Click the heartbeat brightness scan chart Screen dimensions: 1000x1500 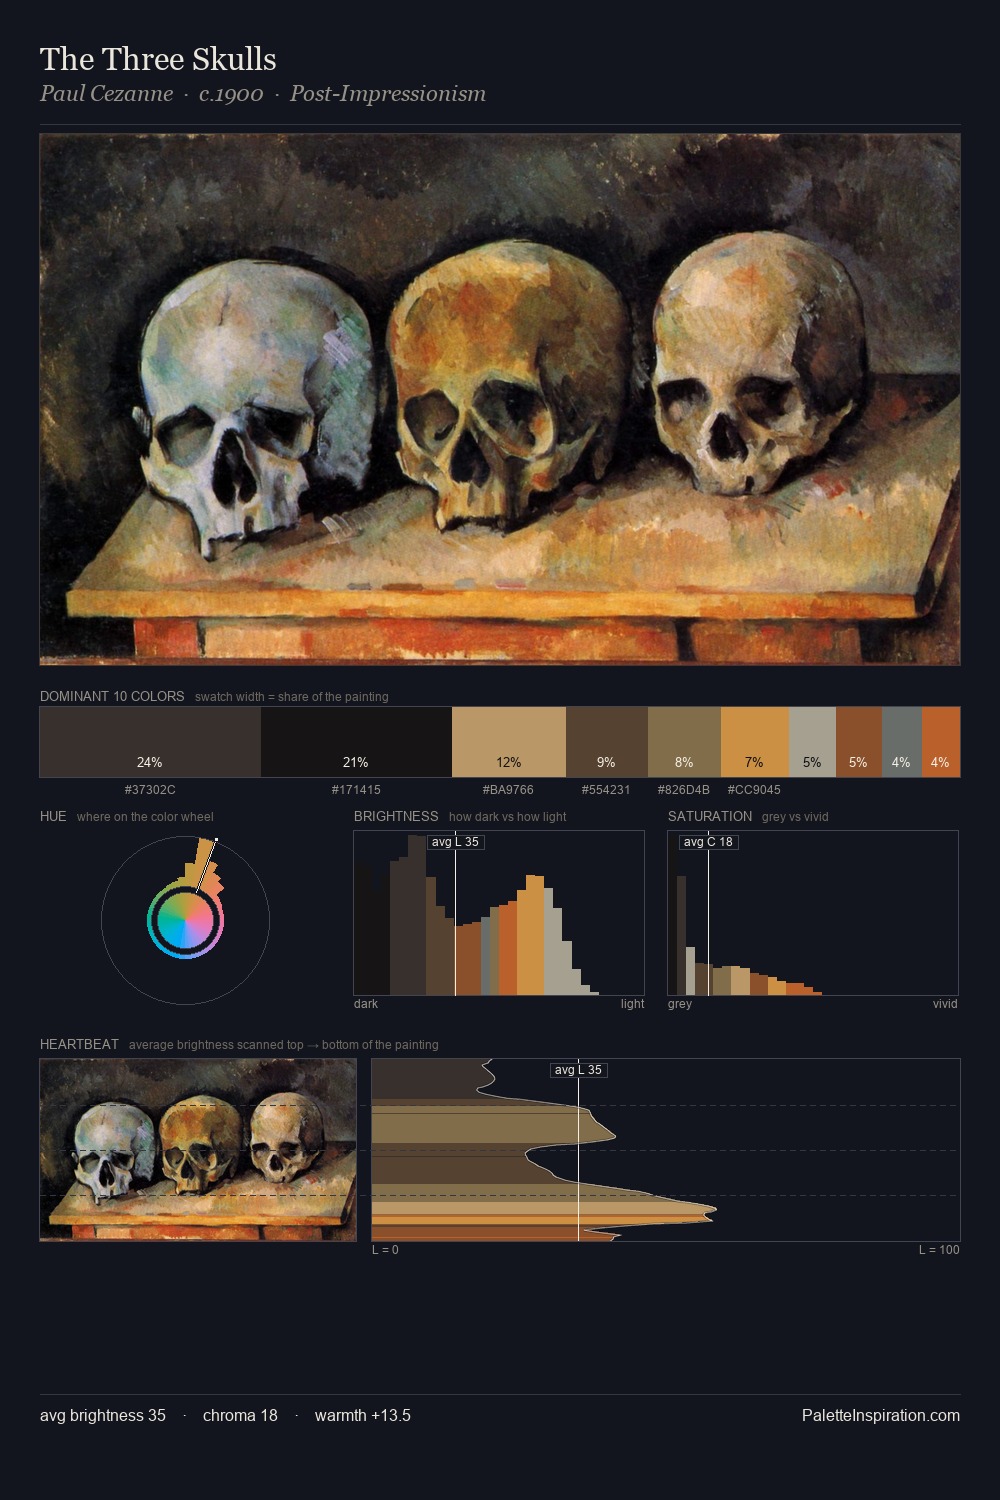coord(666,1150)
